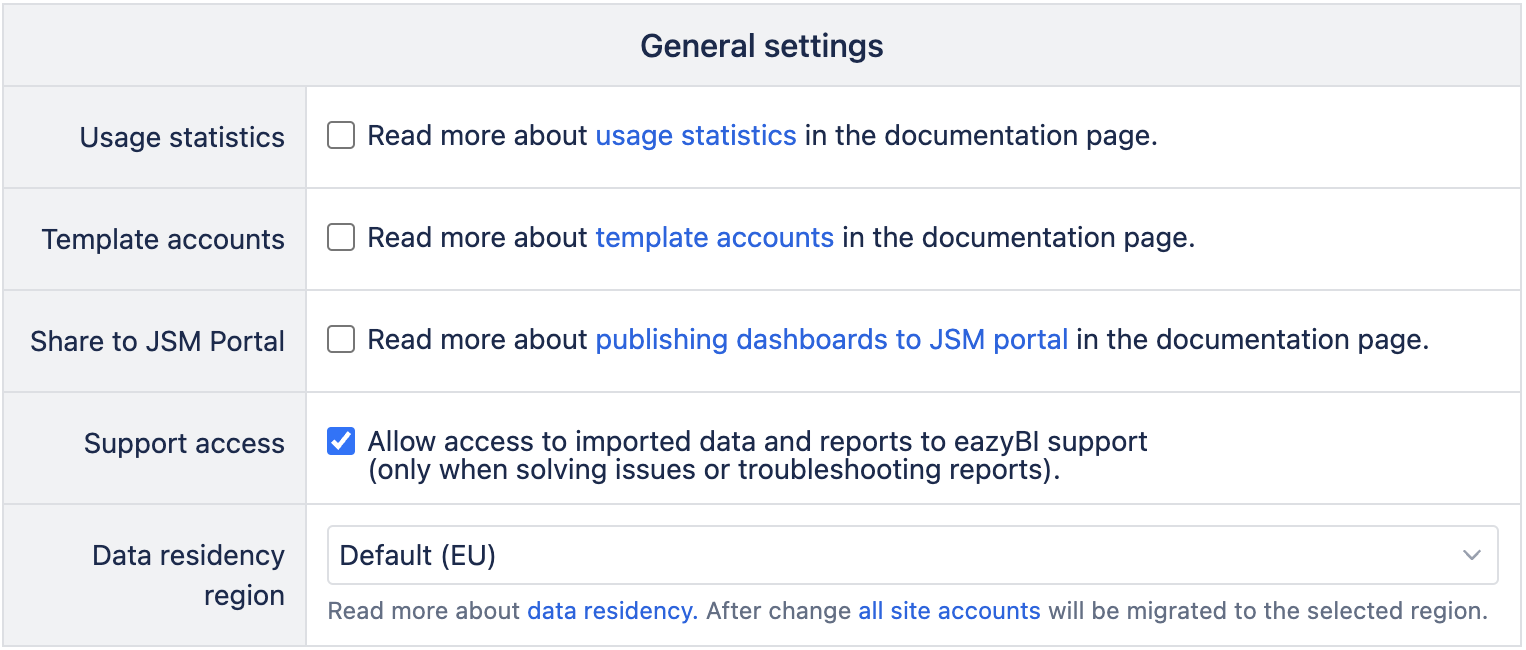The width and height of the screenshot is (1526, 650).
Task: Follow the template accounts link
Action: 714,238
